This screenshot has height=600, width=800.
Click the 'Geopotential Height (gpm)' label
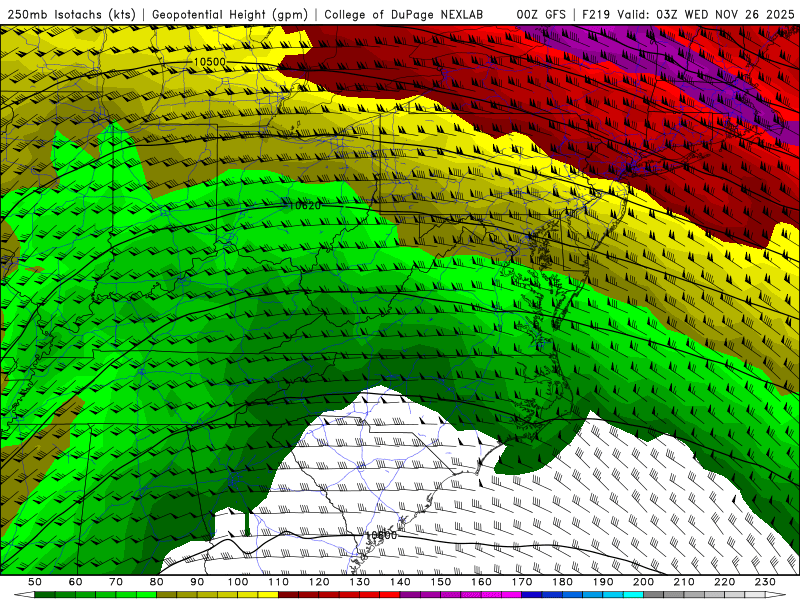pyautogui.click(x=230, y=14)
